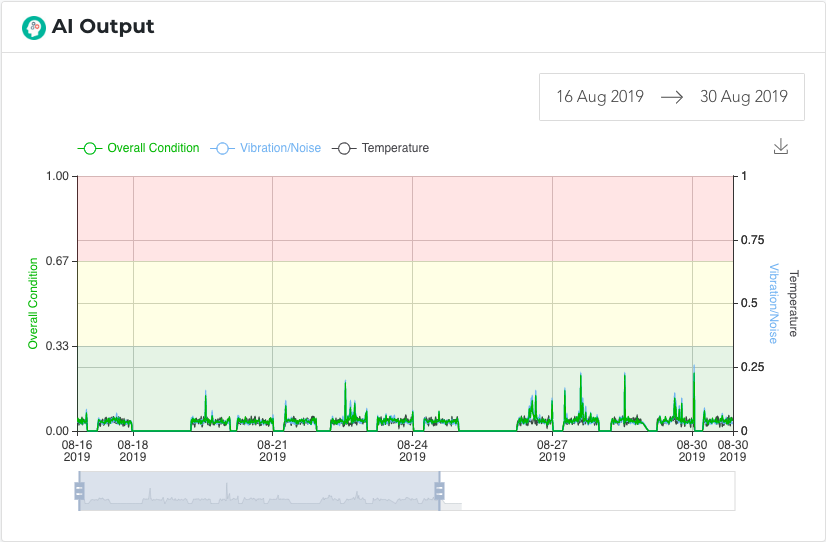Viewport: 826px width, 542px height.
Task: Open the end date 30 Aug 2019 picker
Action: tap(743, 97)
